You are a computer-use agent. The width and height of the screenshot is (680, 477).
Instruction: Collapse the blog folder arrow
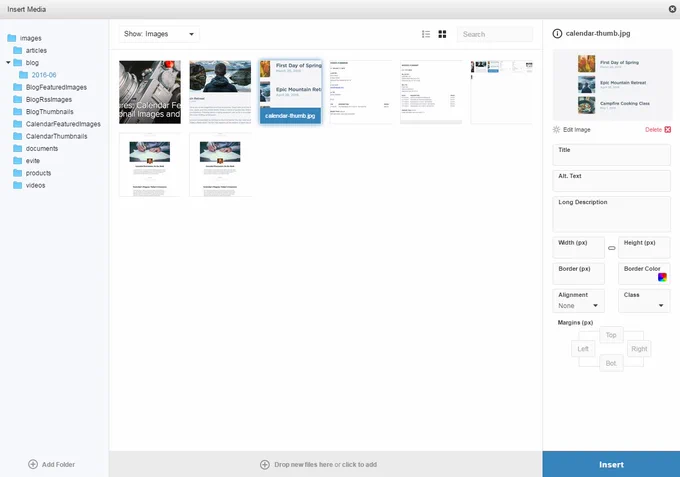8,62
